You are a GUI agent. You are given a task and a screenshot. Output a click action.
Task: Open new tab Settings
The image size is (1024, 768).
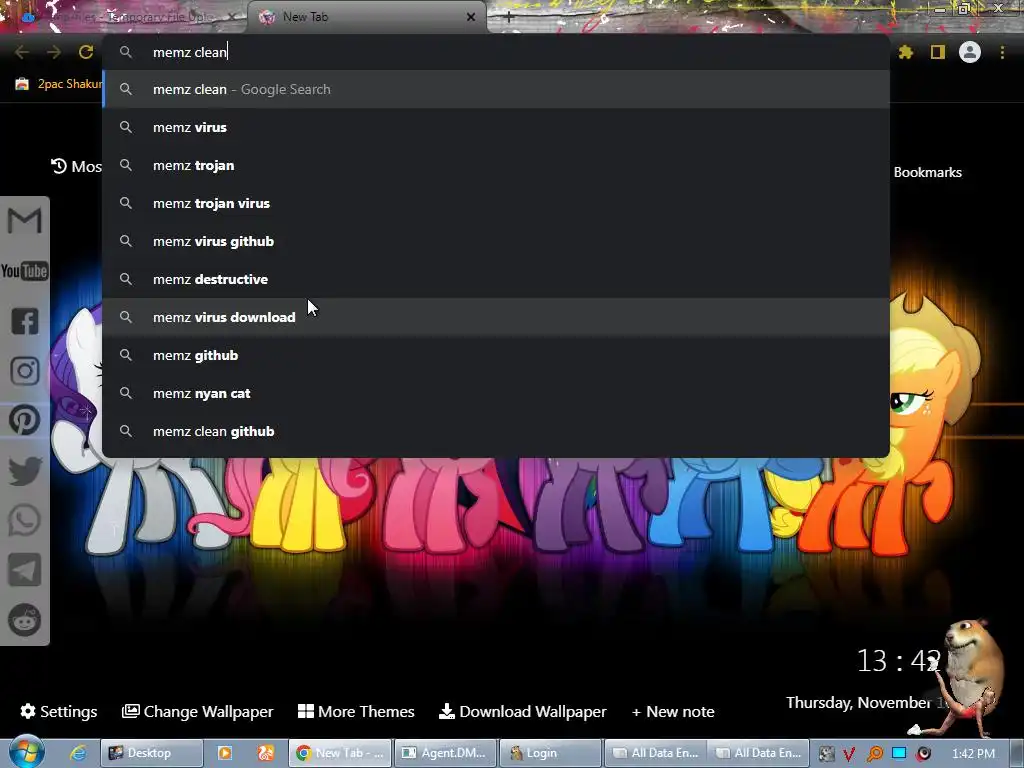point(59,711)
